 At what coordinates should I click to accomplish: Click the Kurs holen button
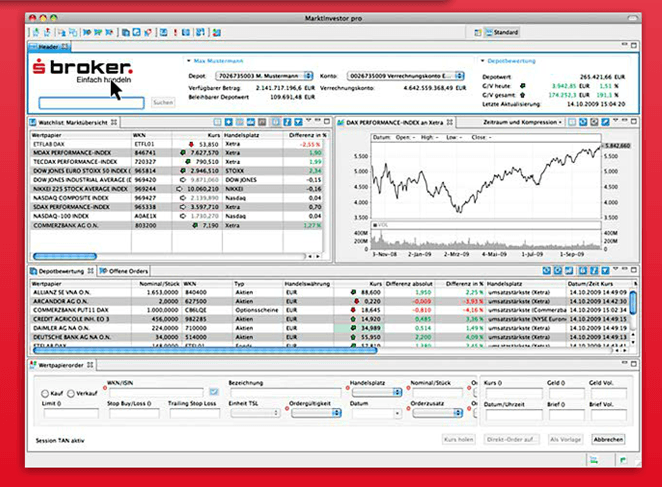coord(459,439)
